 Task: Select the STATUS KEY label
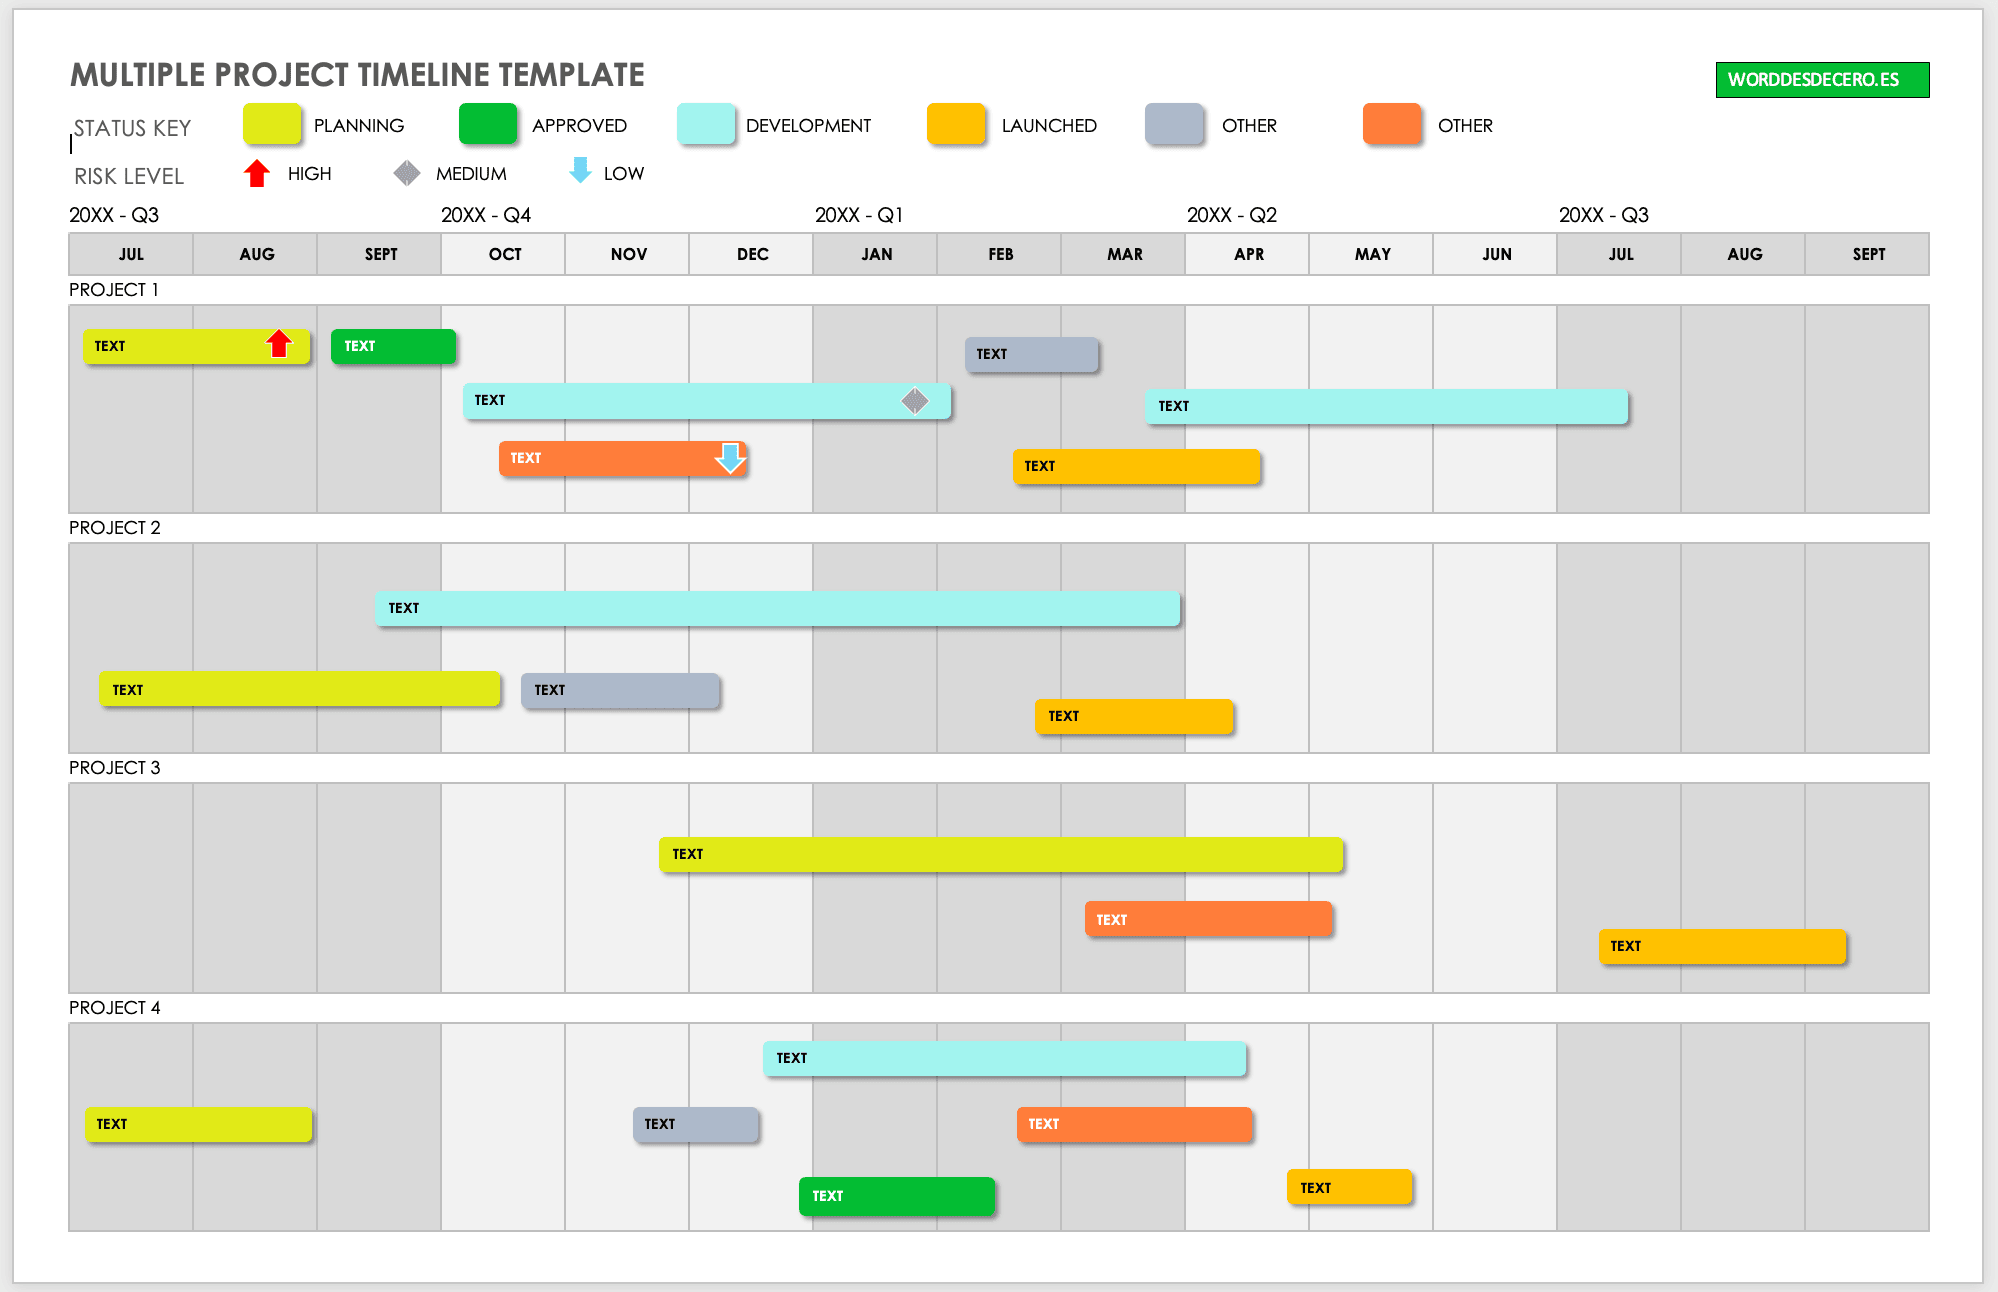(x=132, y=128)
